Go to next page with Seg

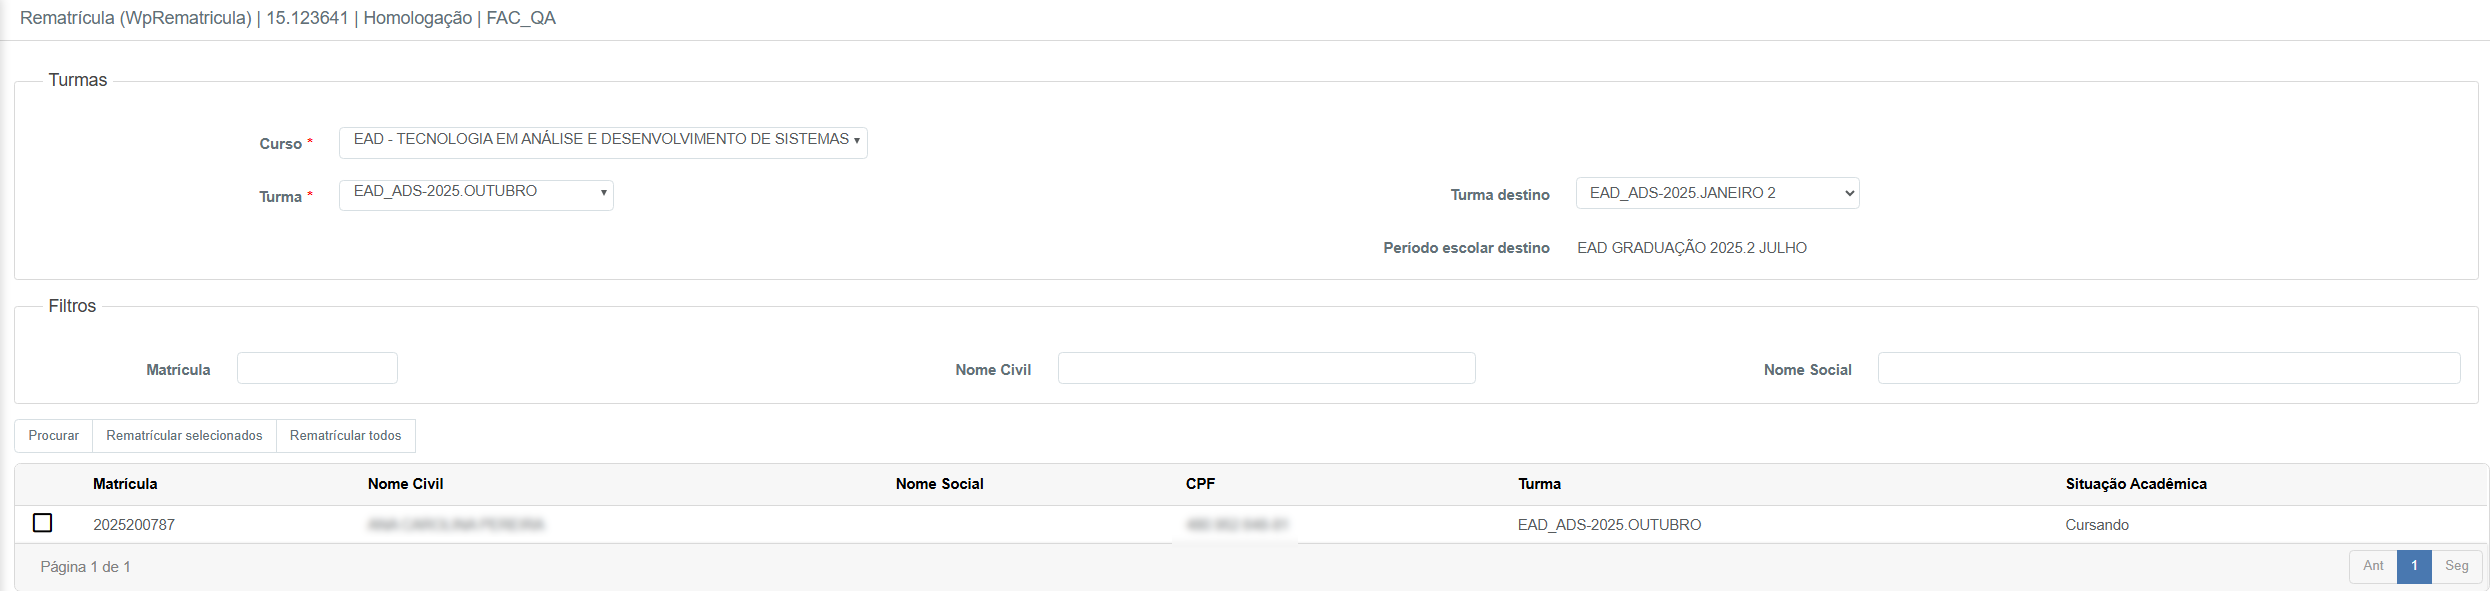point(2456,566)
